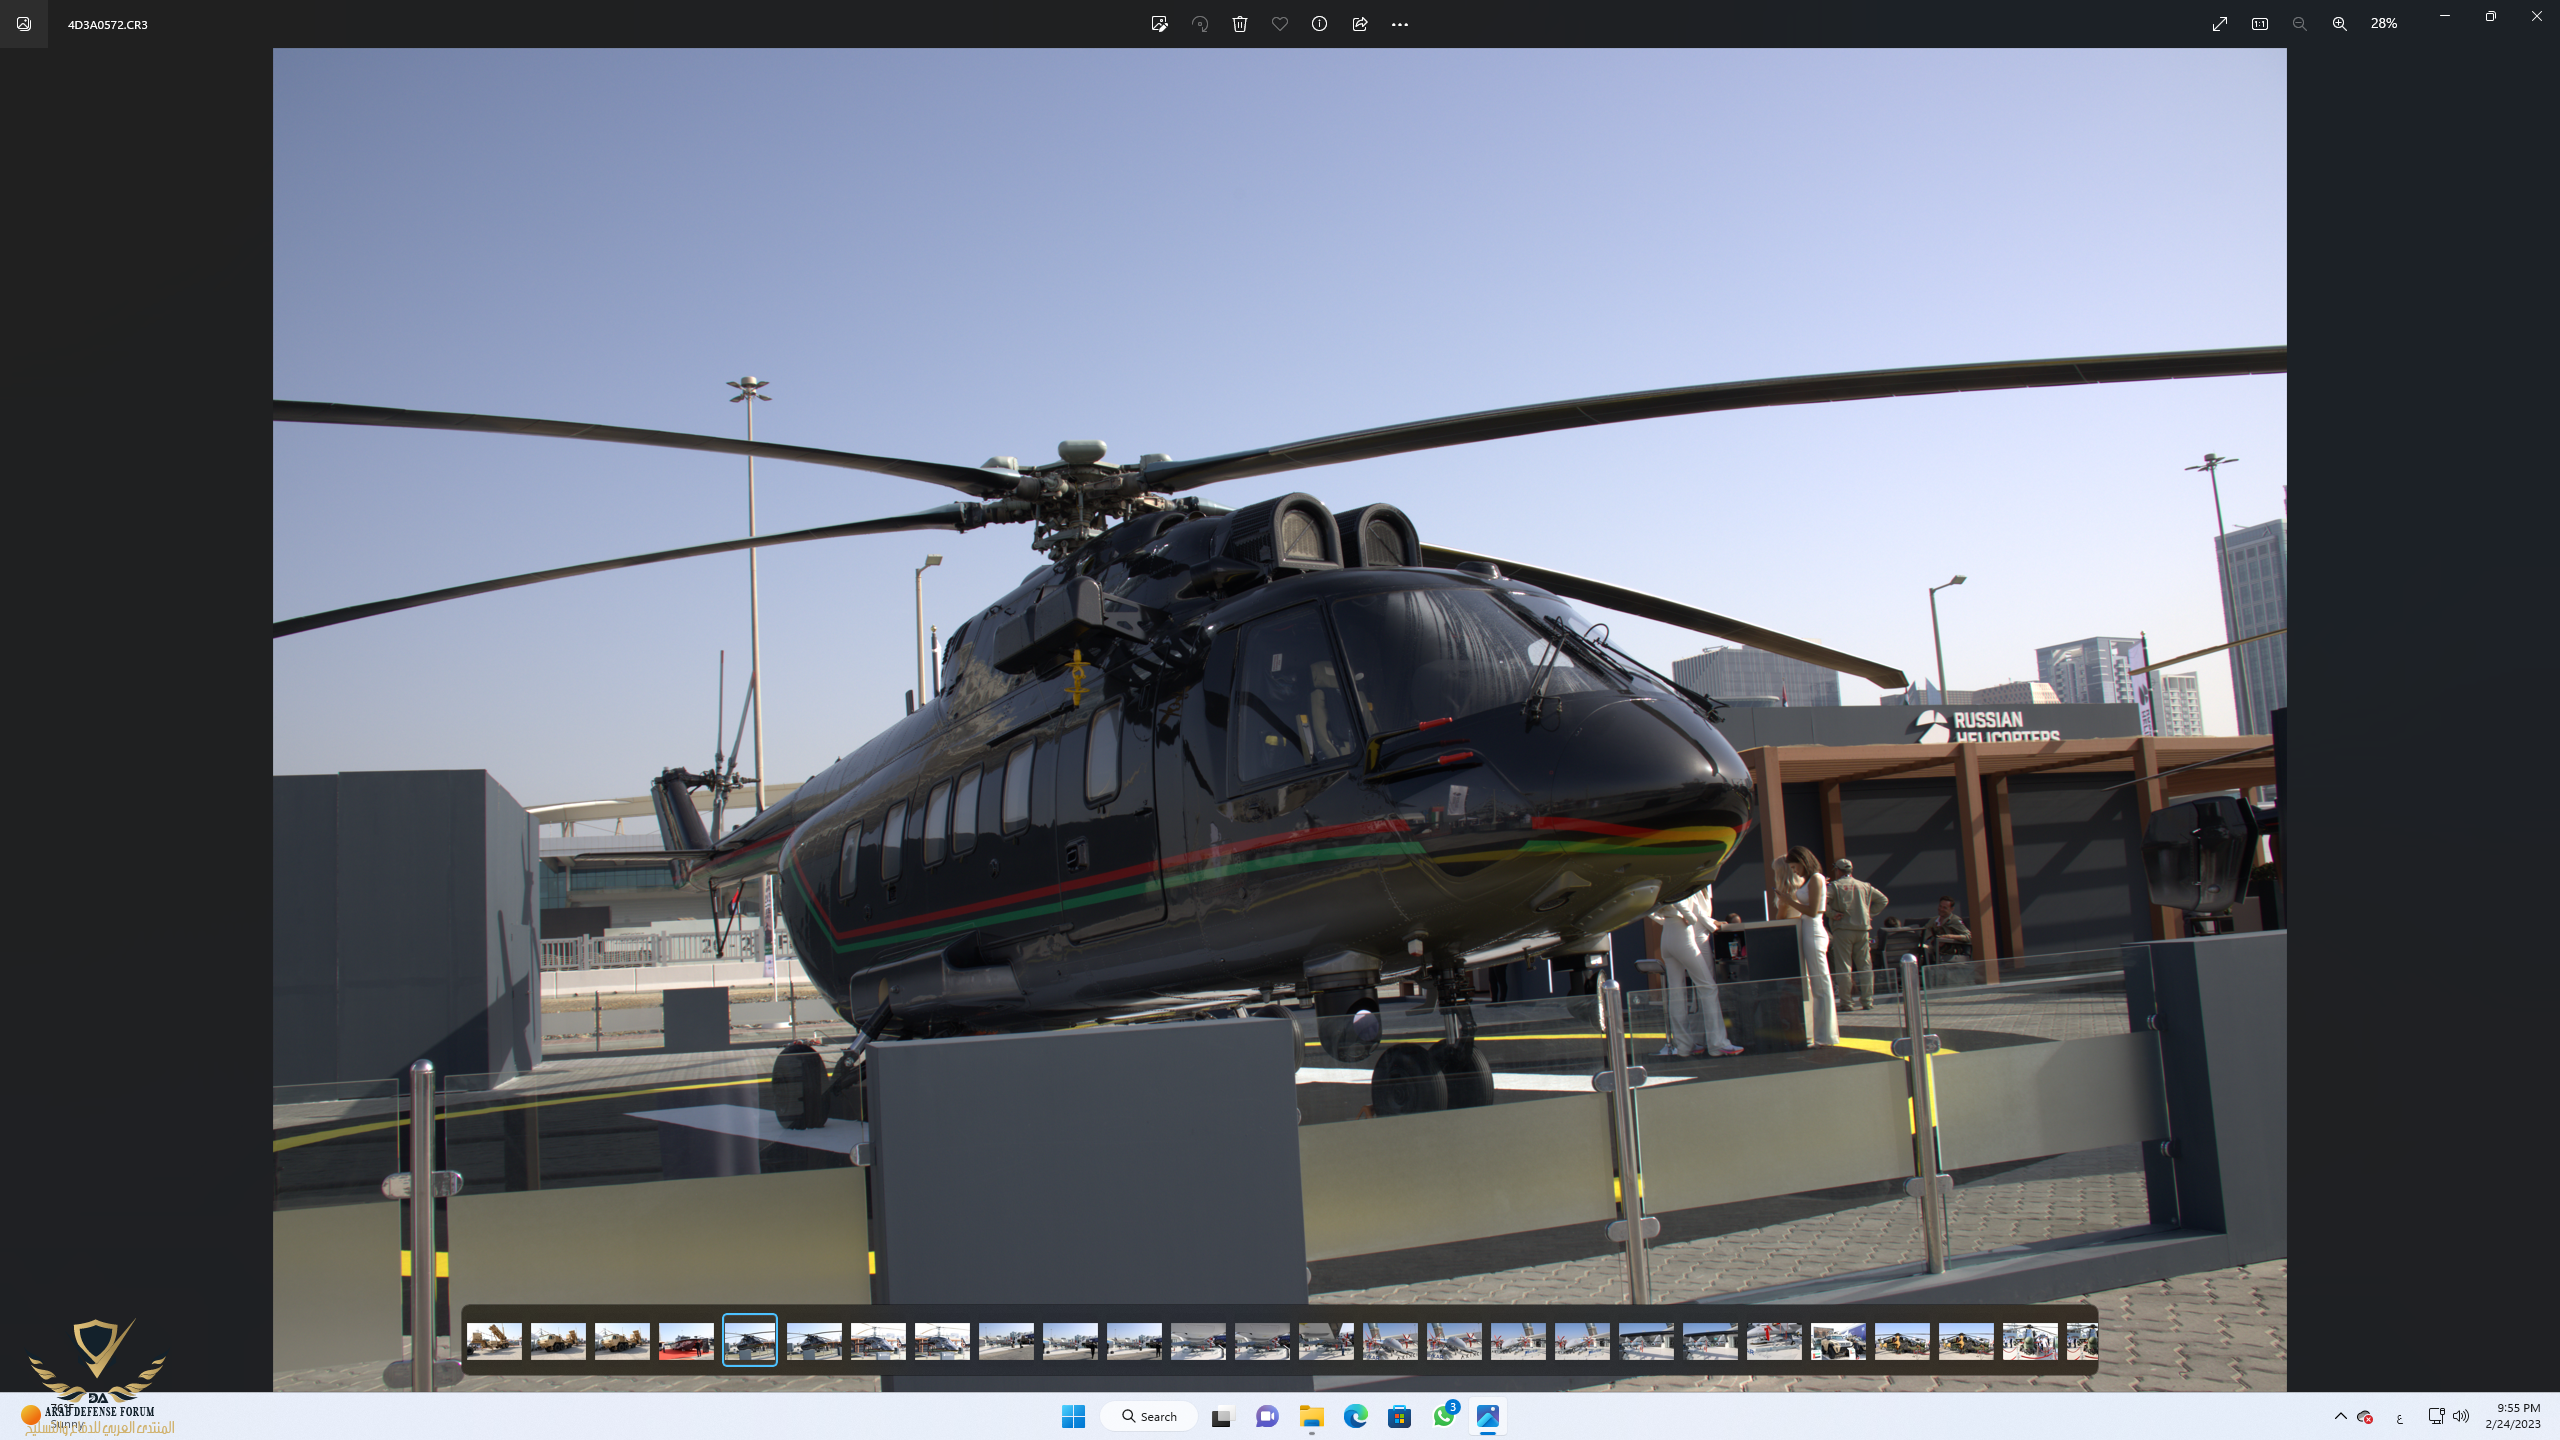Delete the photo using the trash icon

1240,24
